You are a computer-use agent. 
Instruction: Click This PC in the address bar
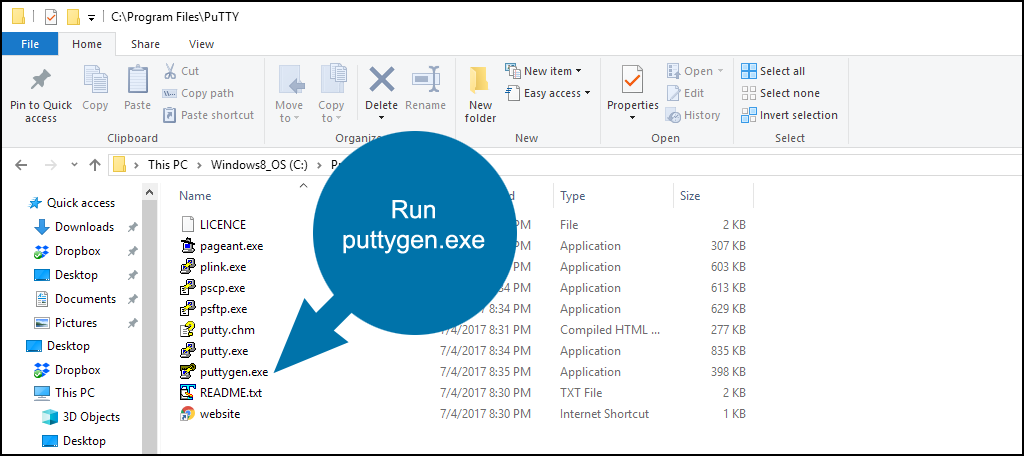[167, 165]
